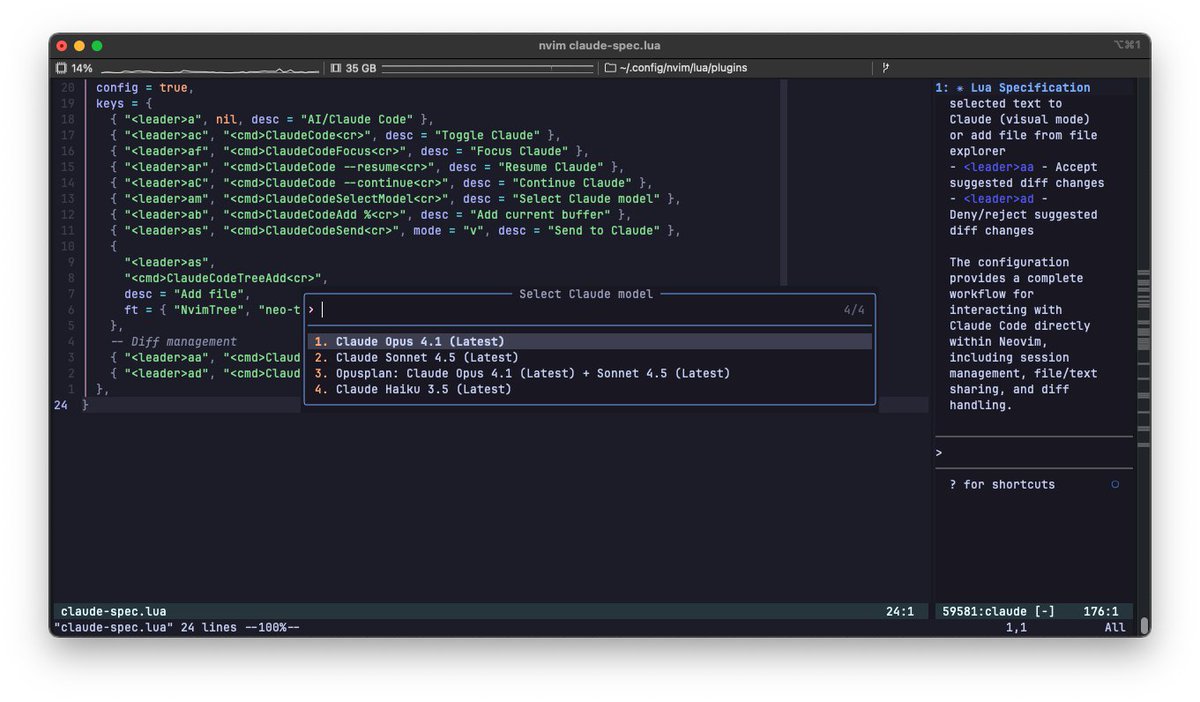Click the "Add current buffer" keymap line

tap(371, 215)
